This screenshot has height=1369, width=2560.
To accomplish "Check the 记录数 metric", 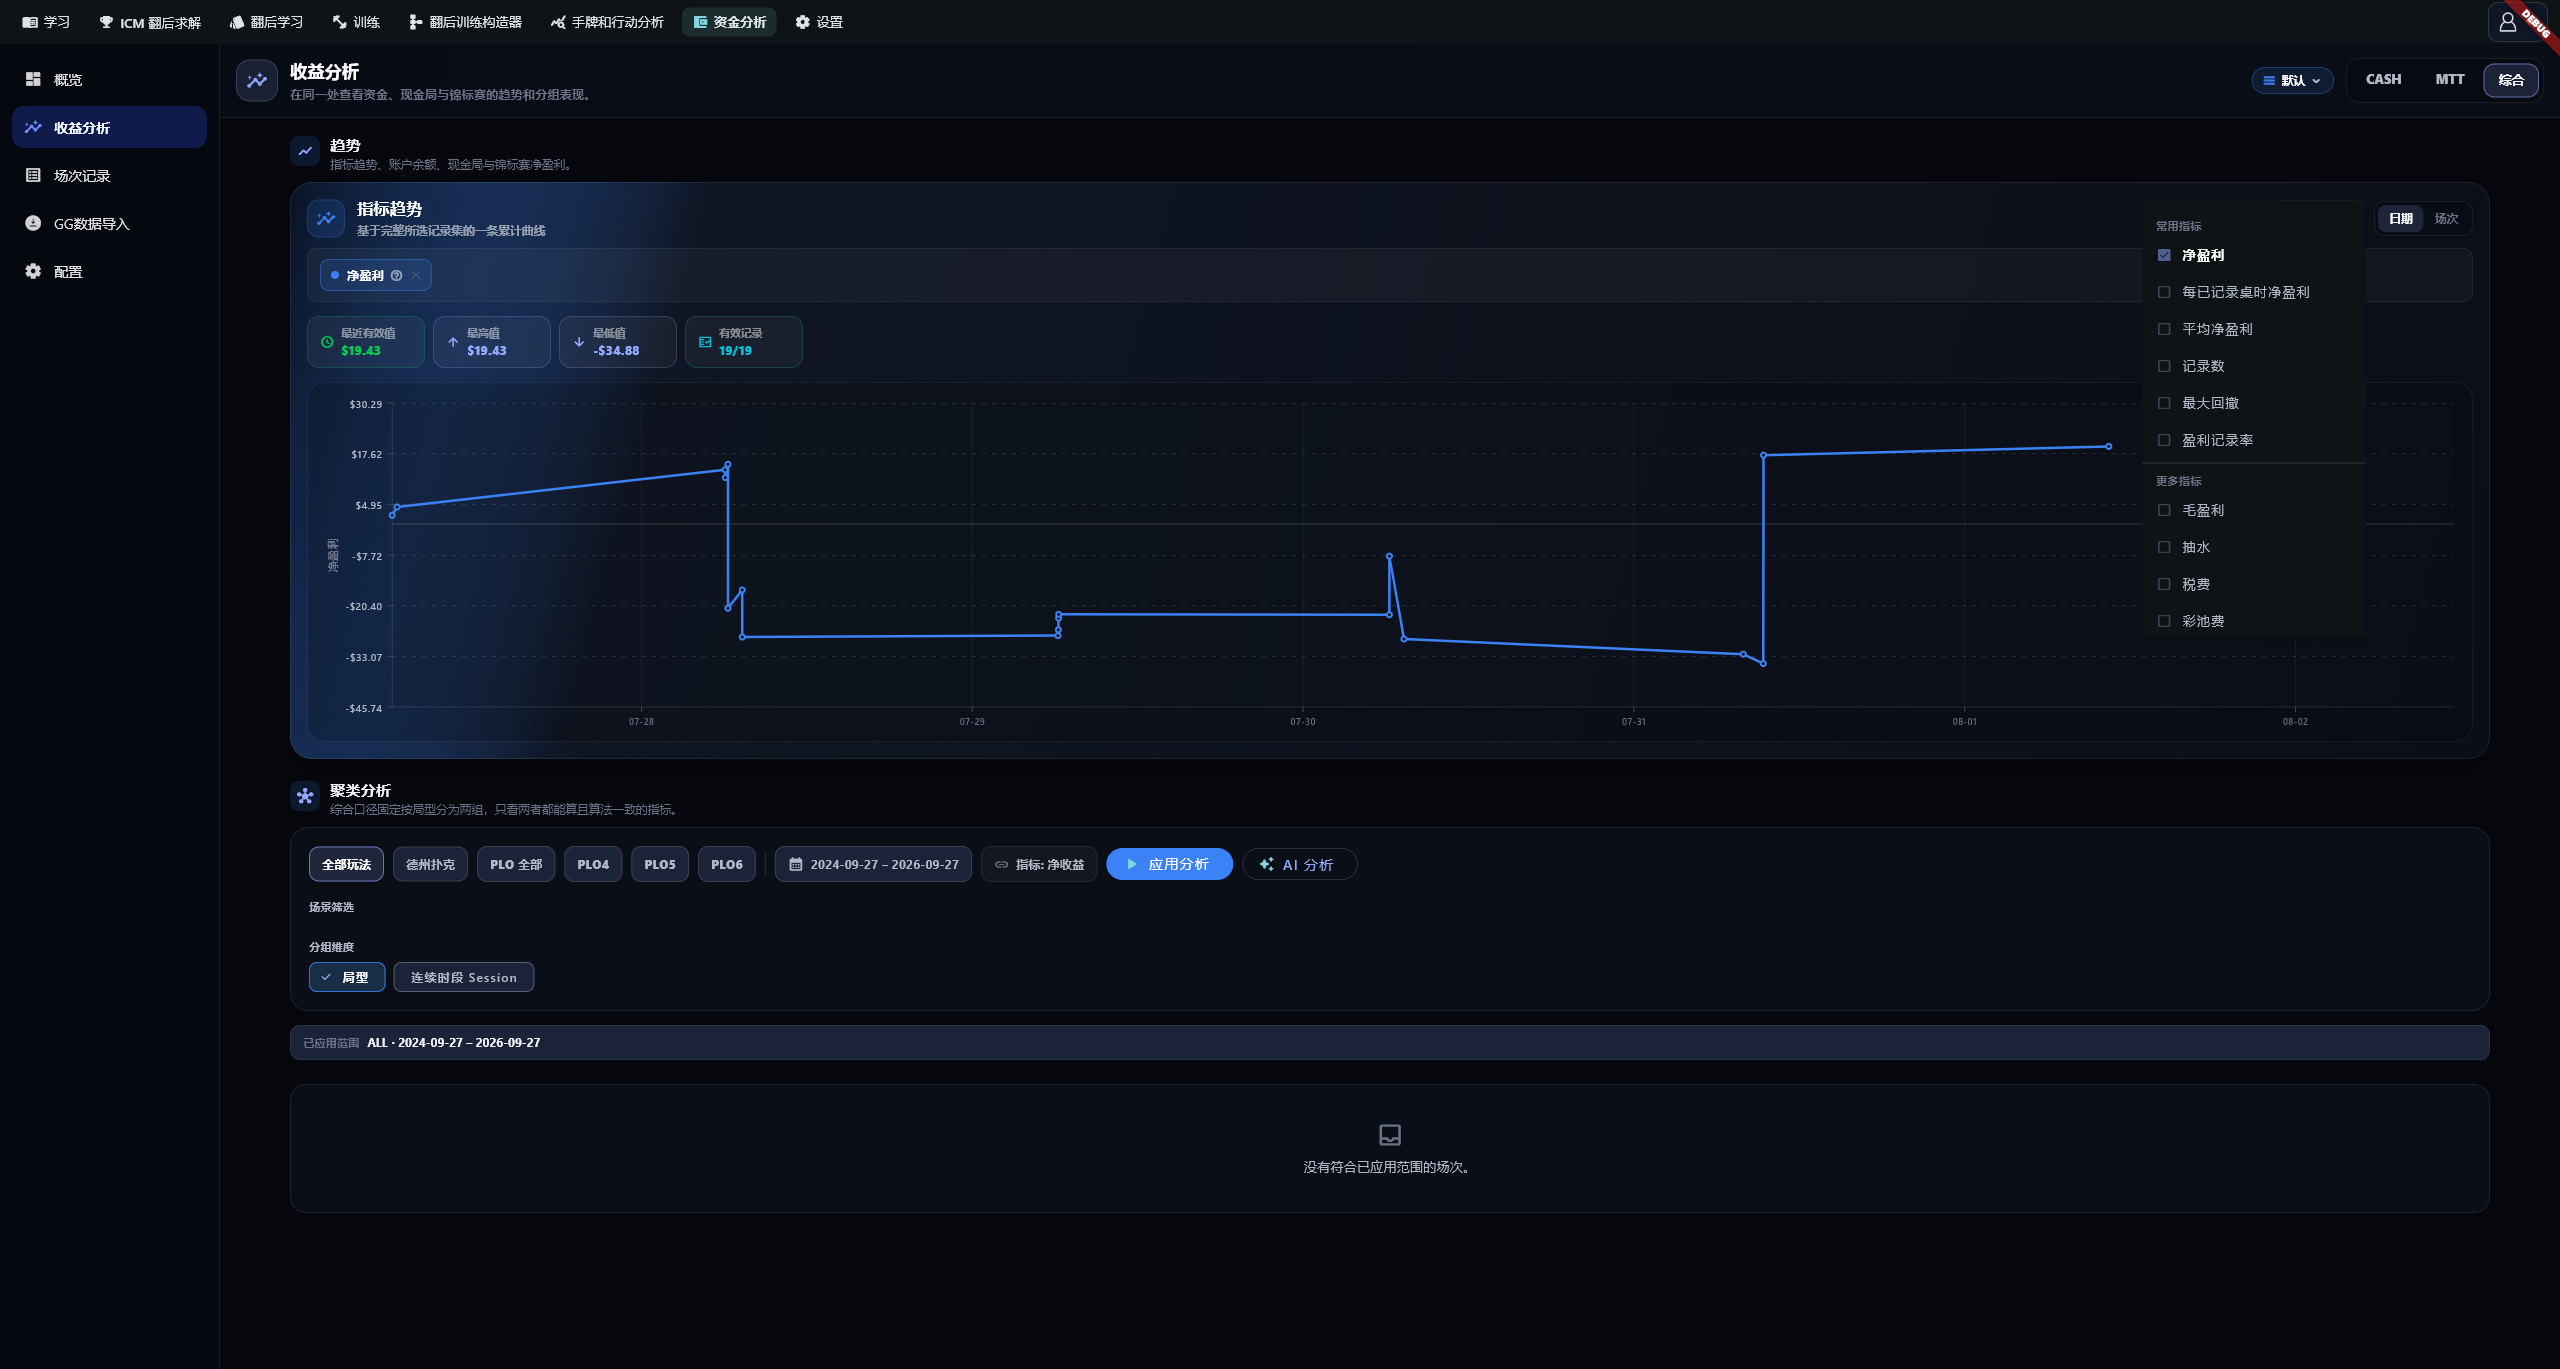I will (2164, 366).
